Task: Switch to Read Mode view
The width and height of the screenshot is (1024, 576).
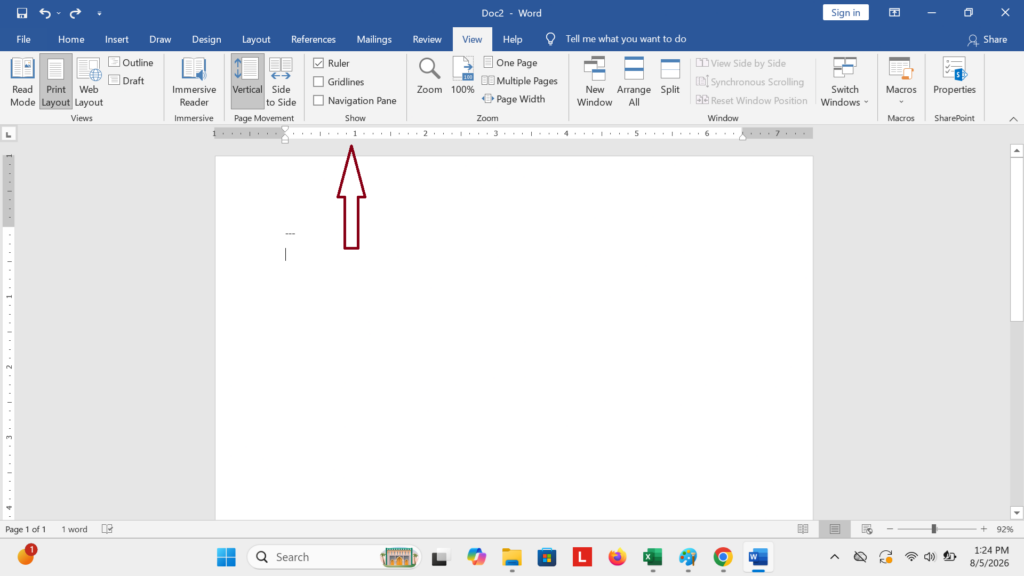Action: point(22,82)
